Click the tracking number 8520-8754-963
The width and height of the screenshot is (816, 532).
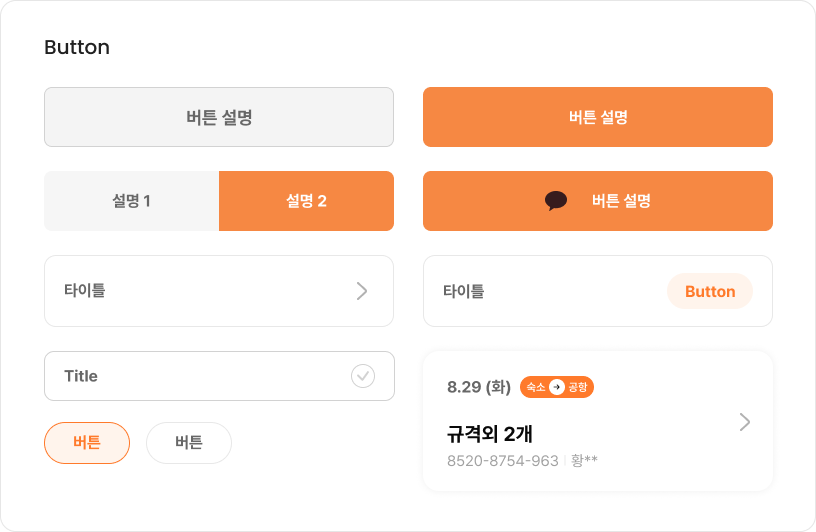pyautogui.click(x=502, y=461)
